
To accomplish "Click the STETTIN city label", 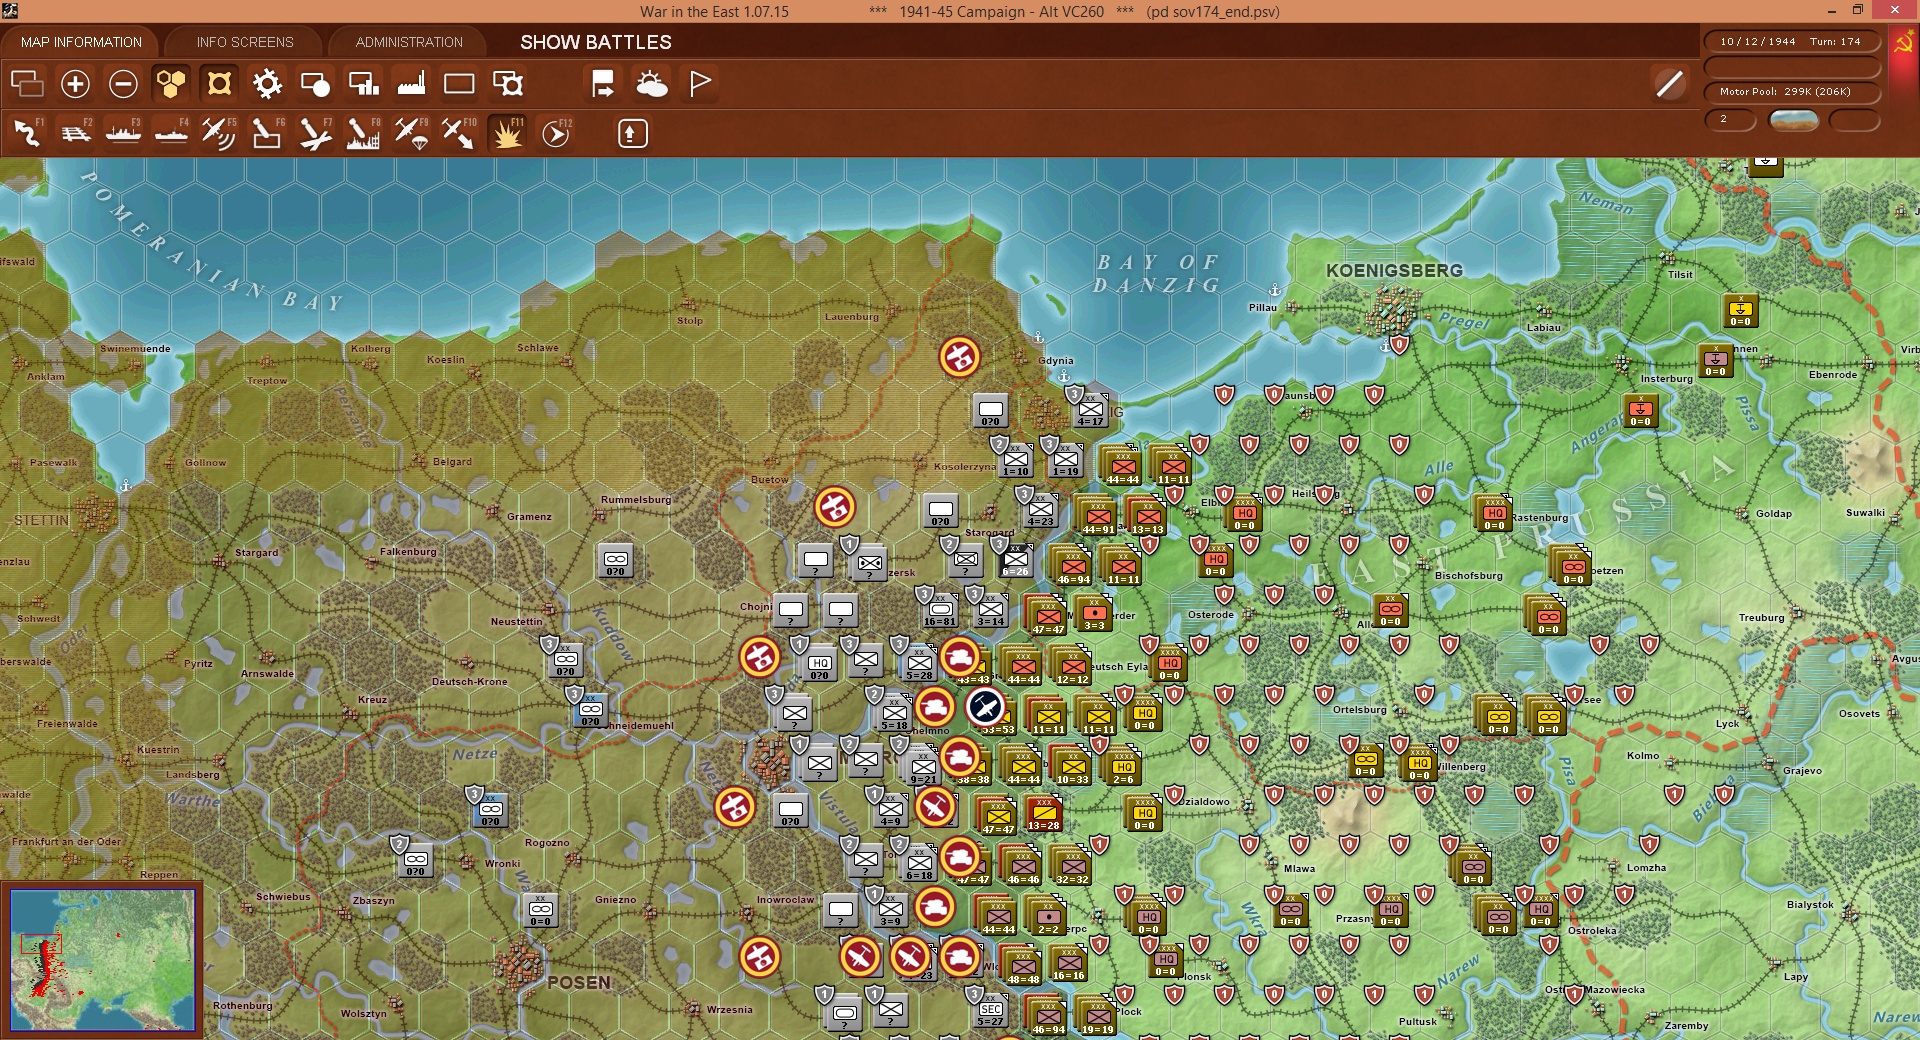I will tap(42, 521).
